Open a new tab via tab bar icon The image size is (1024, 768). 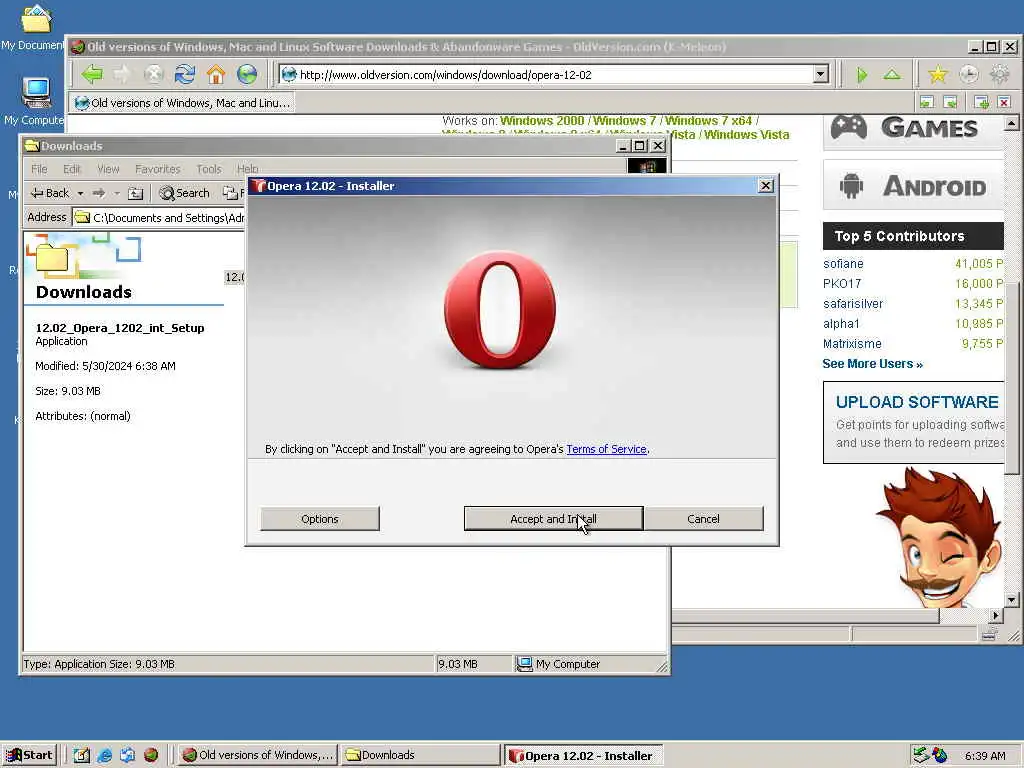tap(981, 102)
